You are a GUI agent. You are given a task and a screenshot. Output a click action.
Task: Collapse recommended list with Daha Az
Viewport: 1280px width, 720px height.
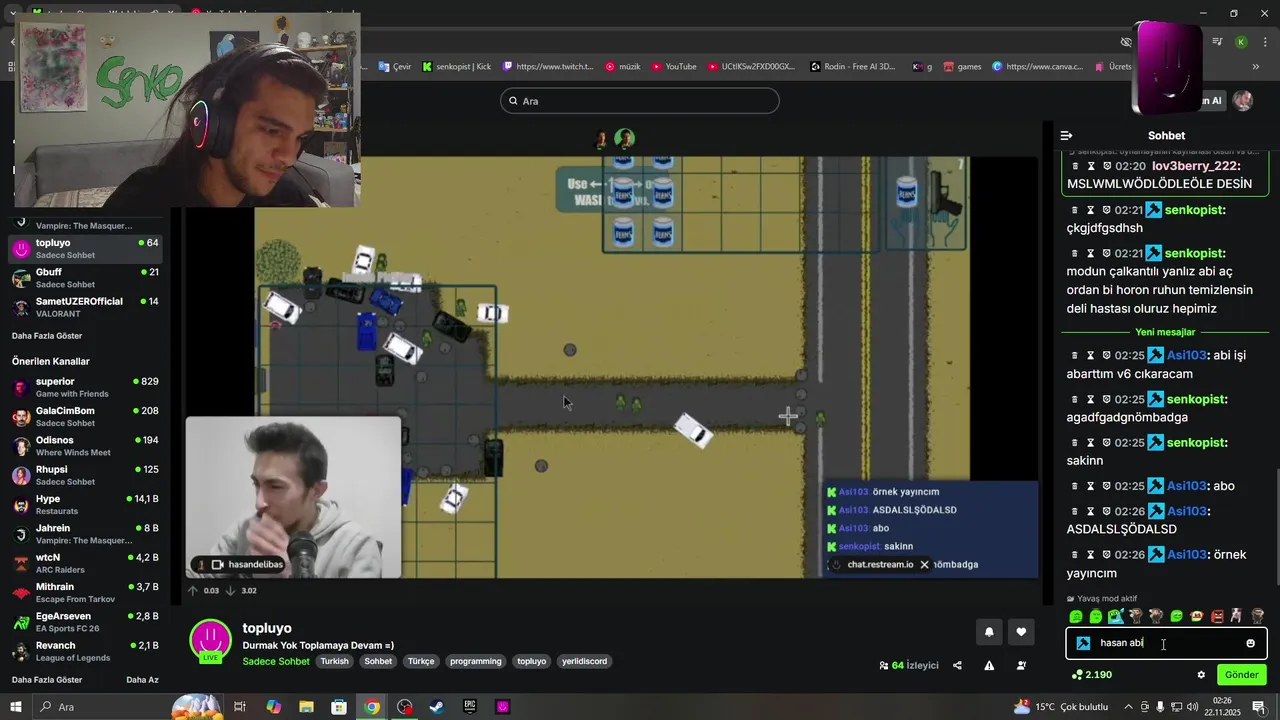pyautogui.click(x=142, y=680)
